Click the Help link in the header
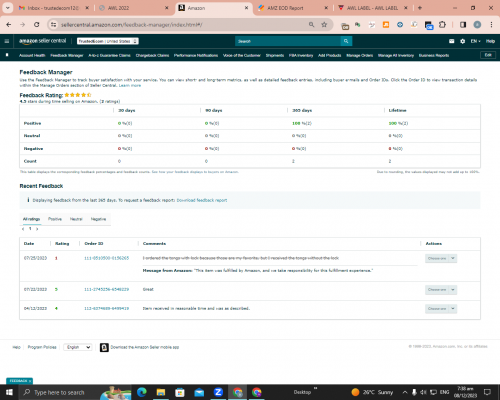This screenshot has width=500, height=400. coord(490,41)
